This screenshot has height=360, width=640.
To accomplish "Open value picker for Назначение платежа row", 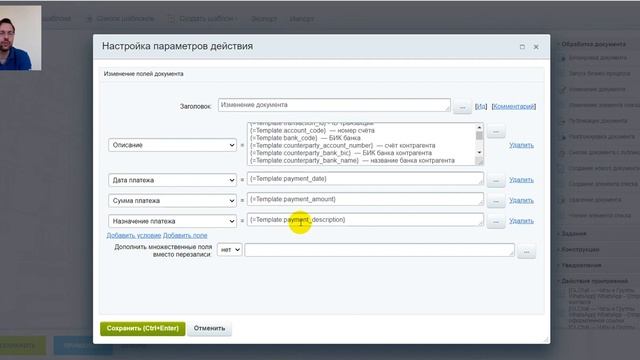I will 496,221.
